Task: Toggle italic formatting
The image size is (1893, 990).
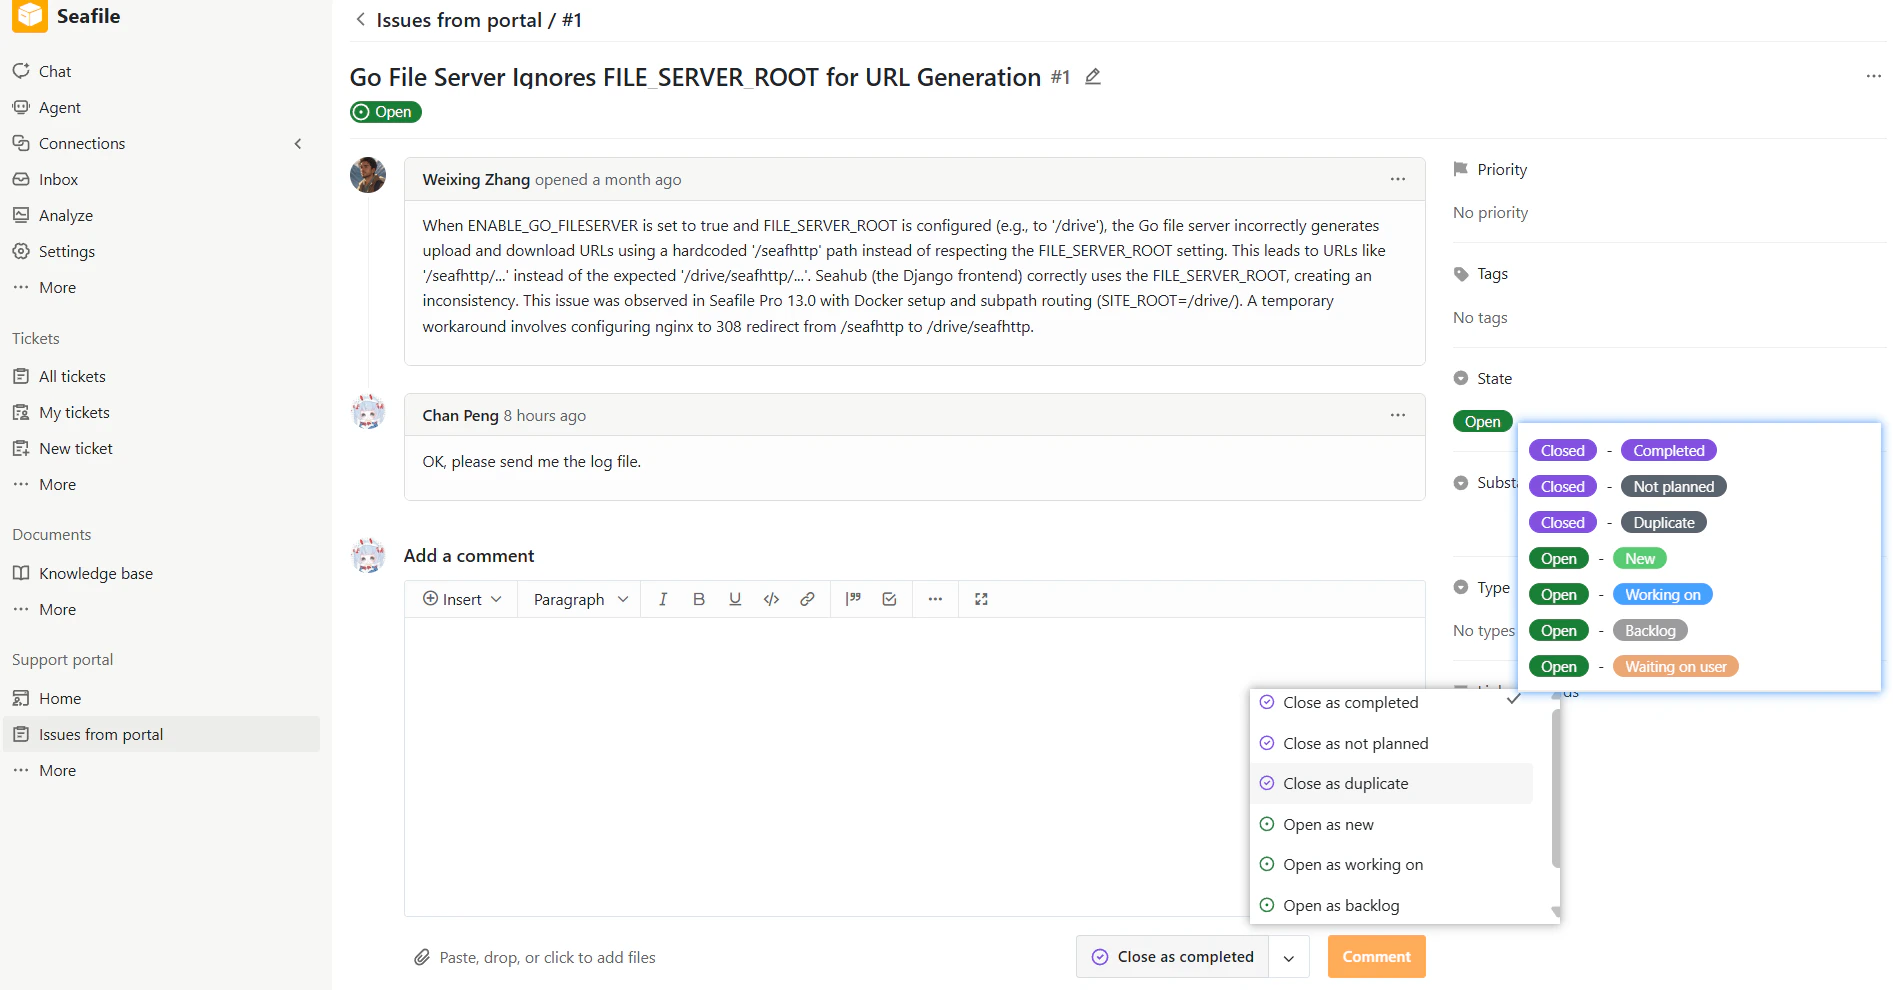Action: pos(663,599)
